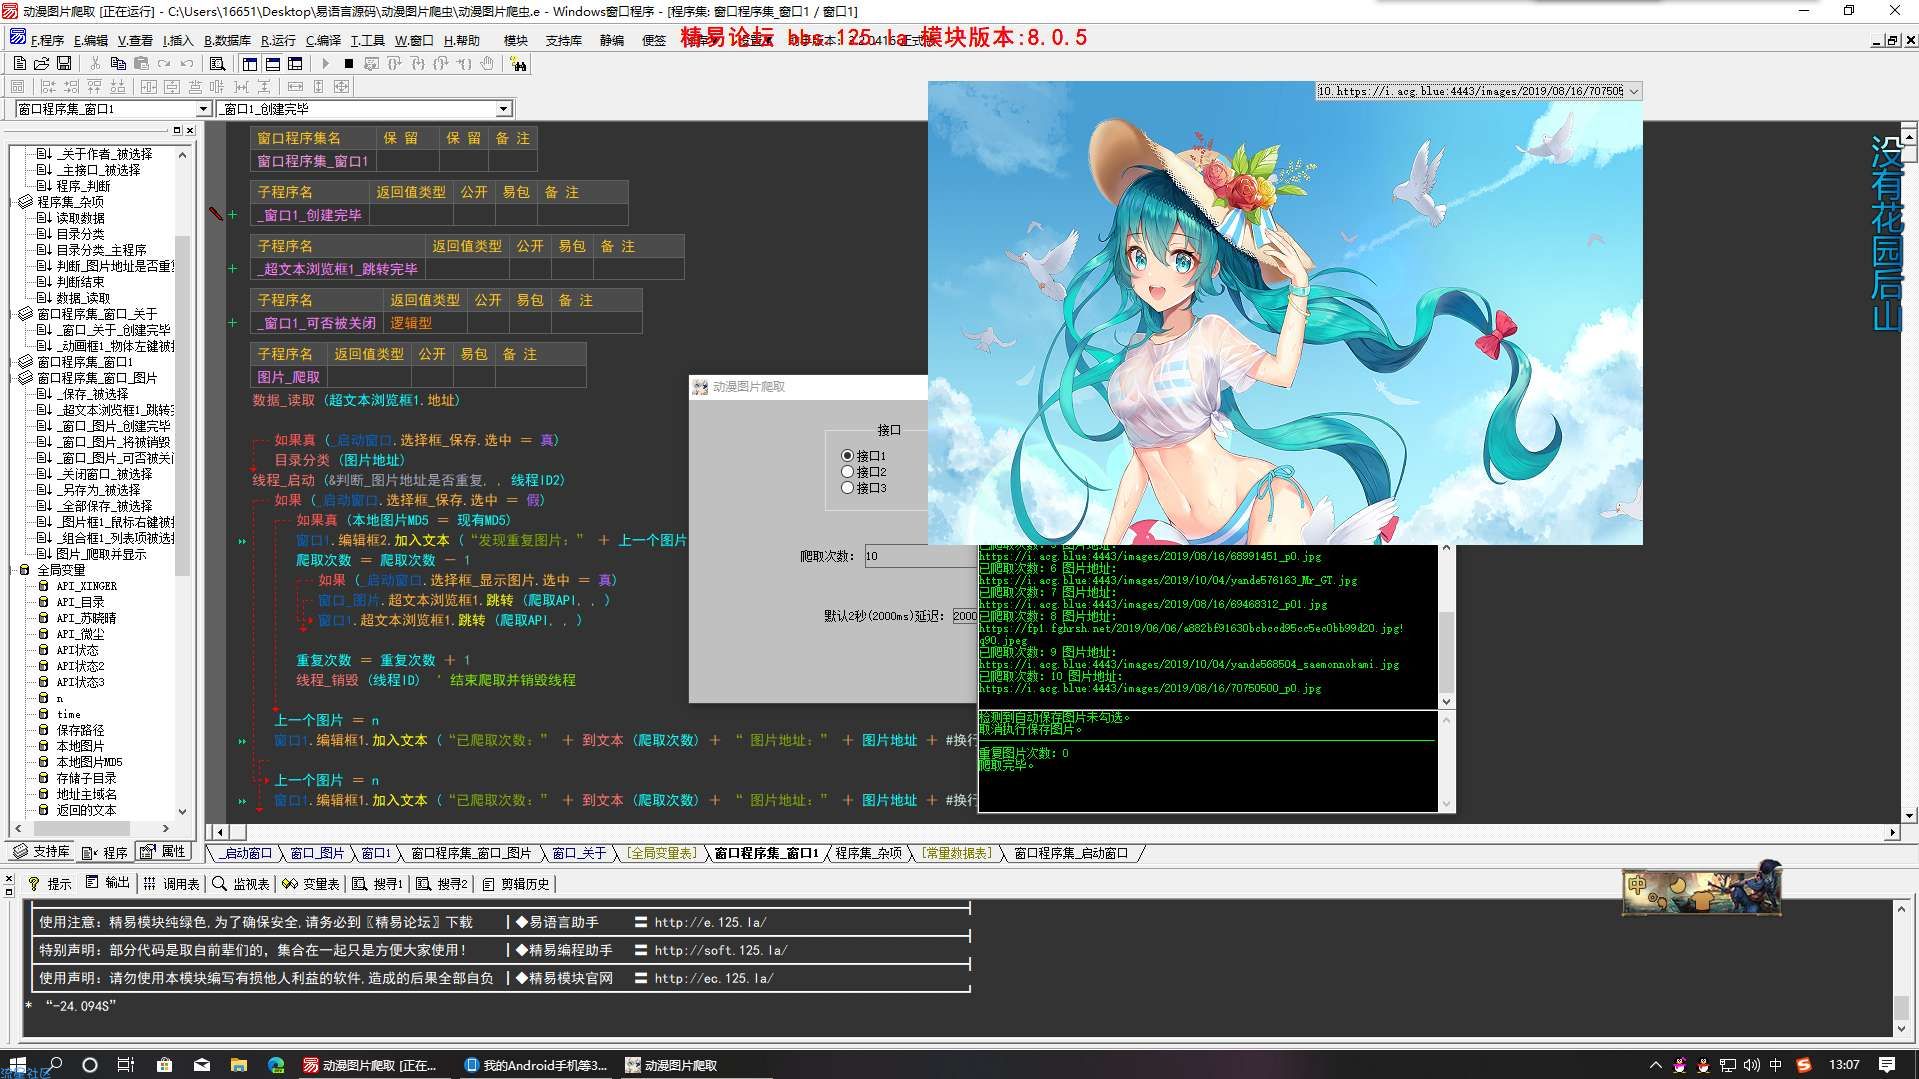Select API_XINGER global variable in tree
Screen dimensions: 1919x1079
[x=86, y=586]
